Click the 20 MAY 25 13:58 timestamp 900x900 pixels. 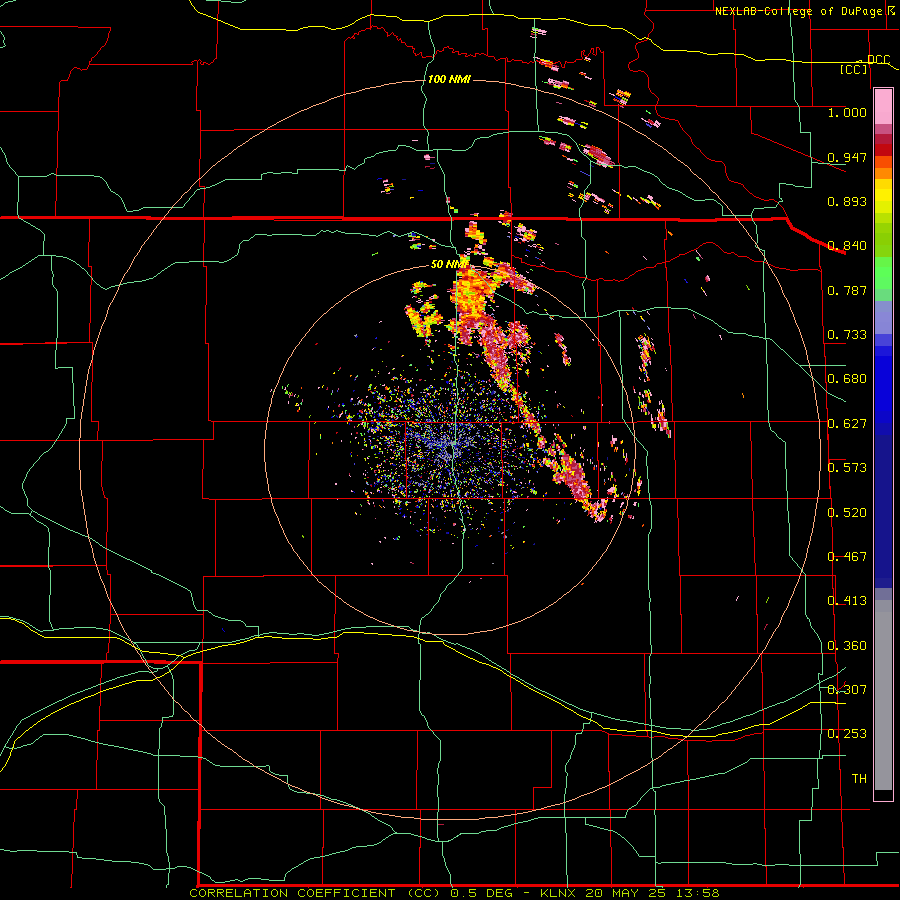[653, 893]
